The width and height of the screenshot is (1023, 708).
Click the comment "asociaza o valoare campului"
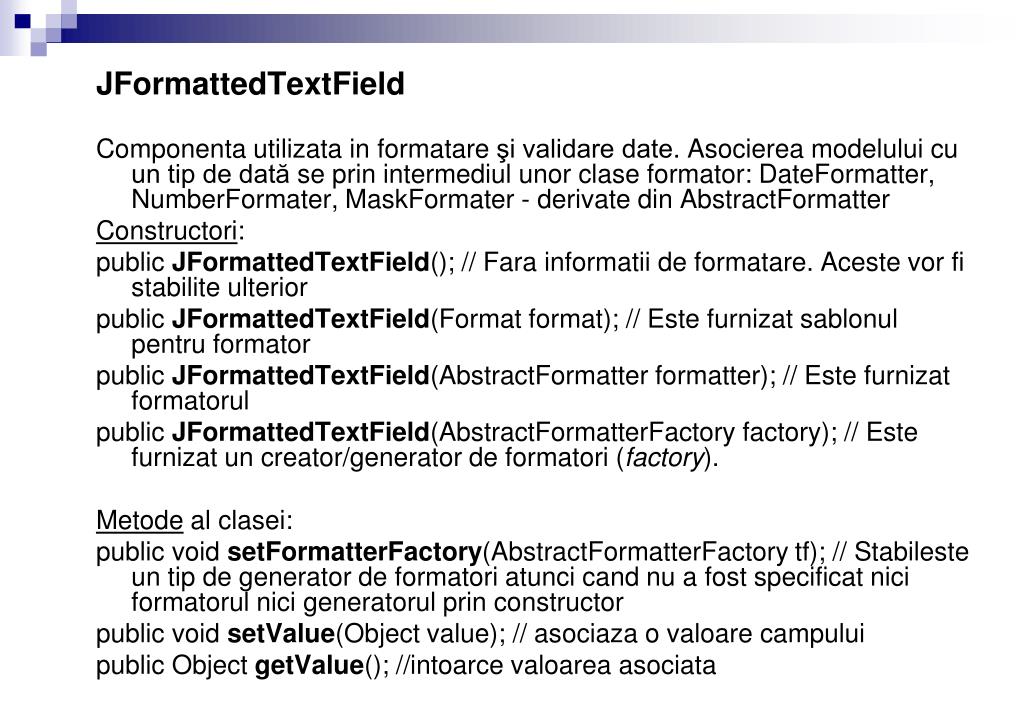[699, 634]
